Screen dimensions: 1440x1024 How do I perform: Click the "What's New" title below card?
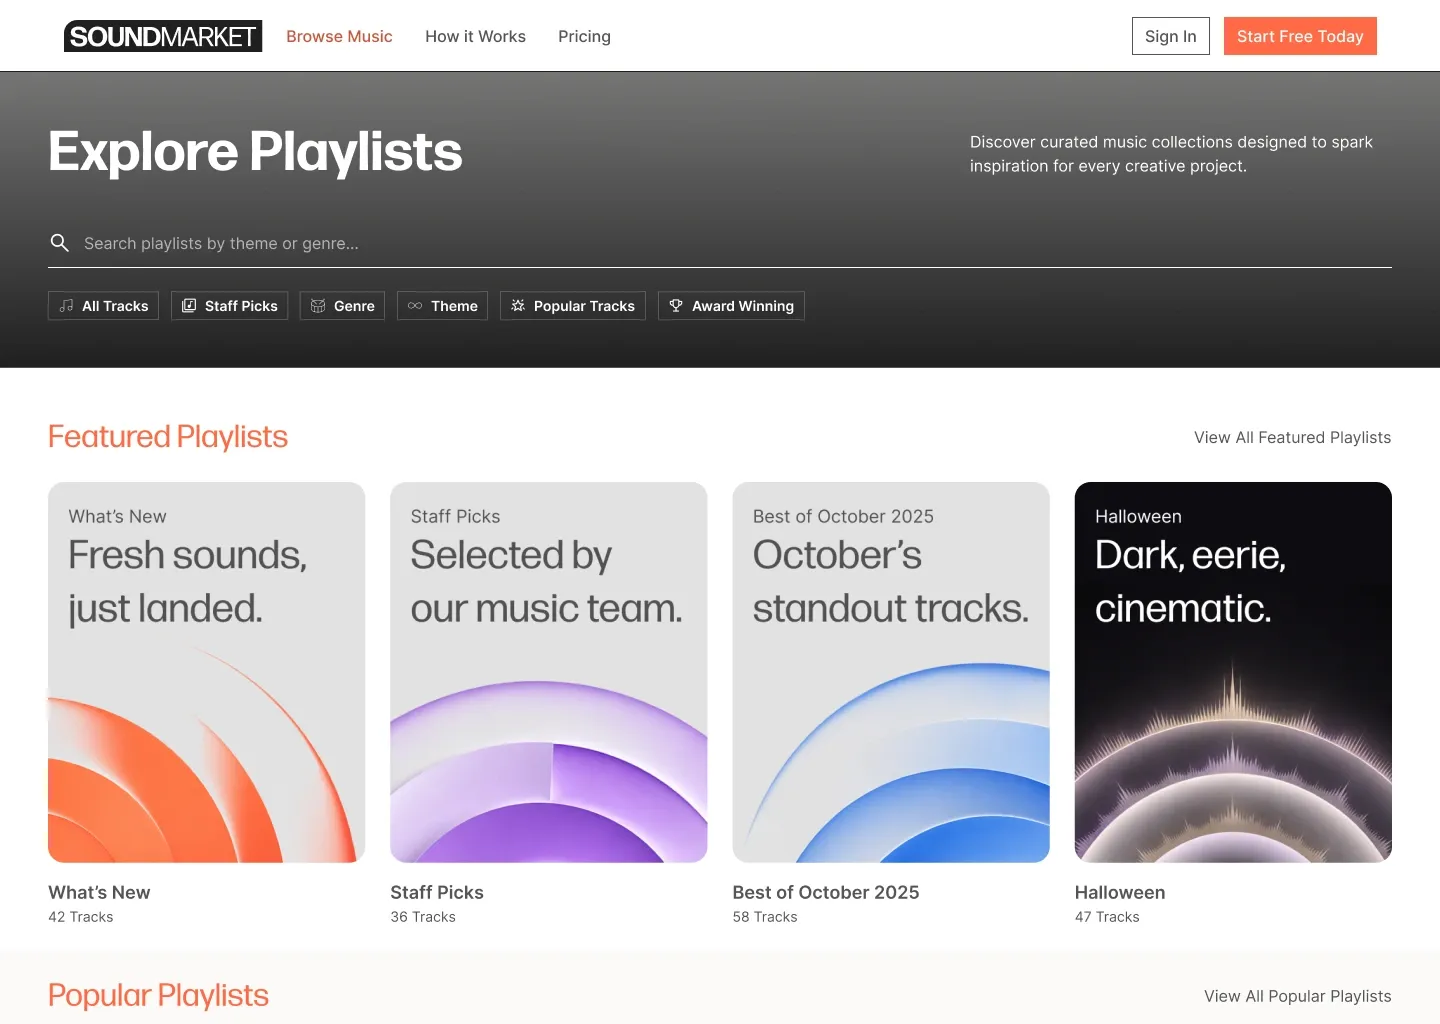(99, 892)
